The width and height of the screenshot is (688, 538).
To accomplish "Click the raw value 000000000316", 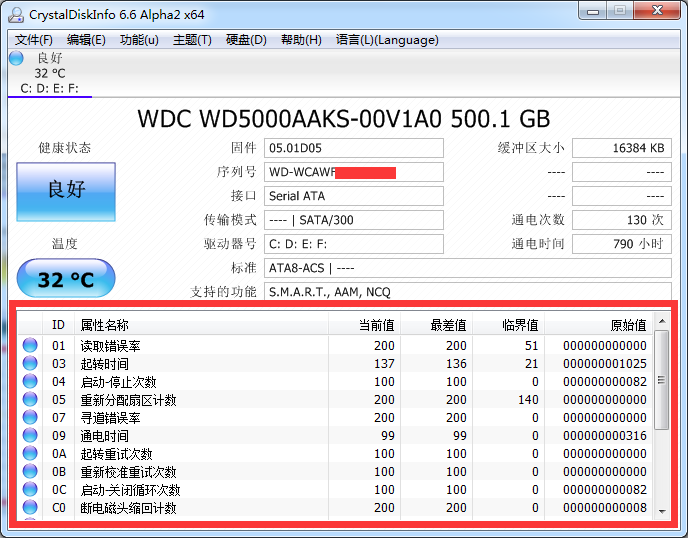I will point(605,435).
